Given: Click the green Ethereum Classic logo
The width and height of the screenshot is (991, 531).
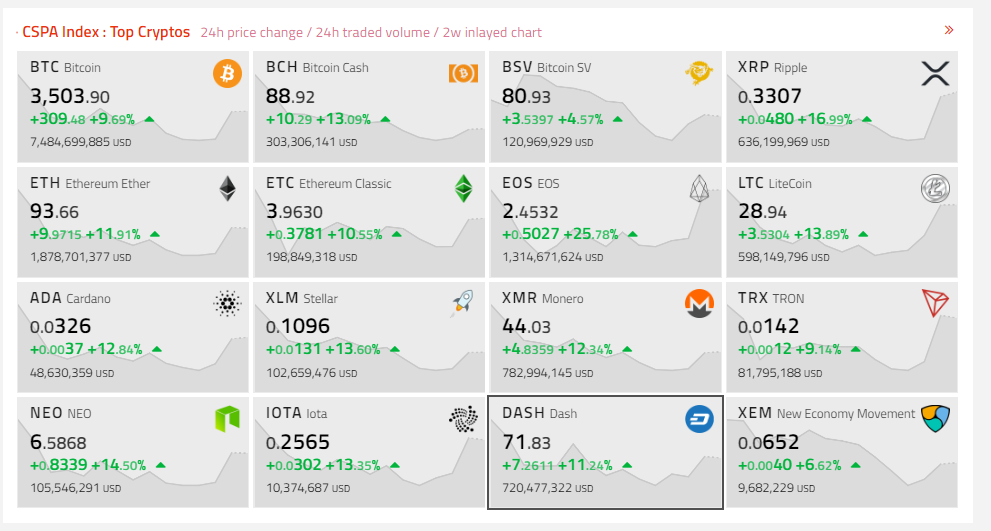Looking at the screenshot, I should click(x=463, y=188).
